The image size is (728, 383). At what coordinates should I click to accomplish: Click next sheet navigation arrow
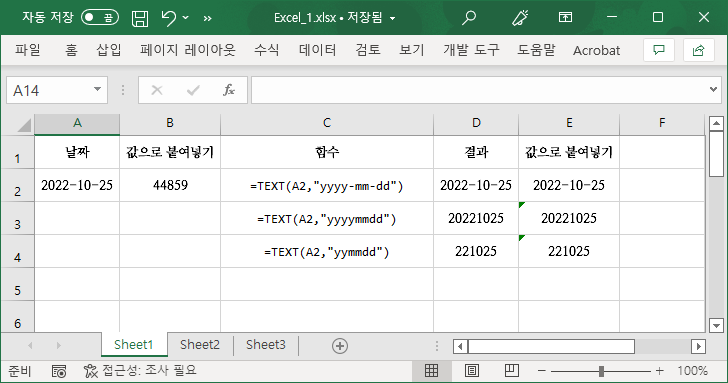click(x=58, y=345)
